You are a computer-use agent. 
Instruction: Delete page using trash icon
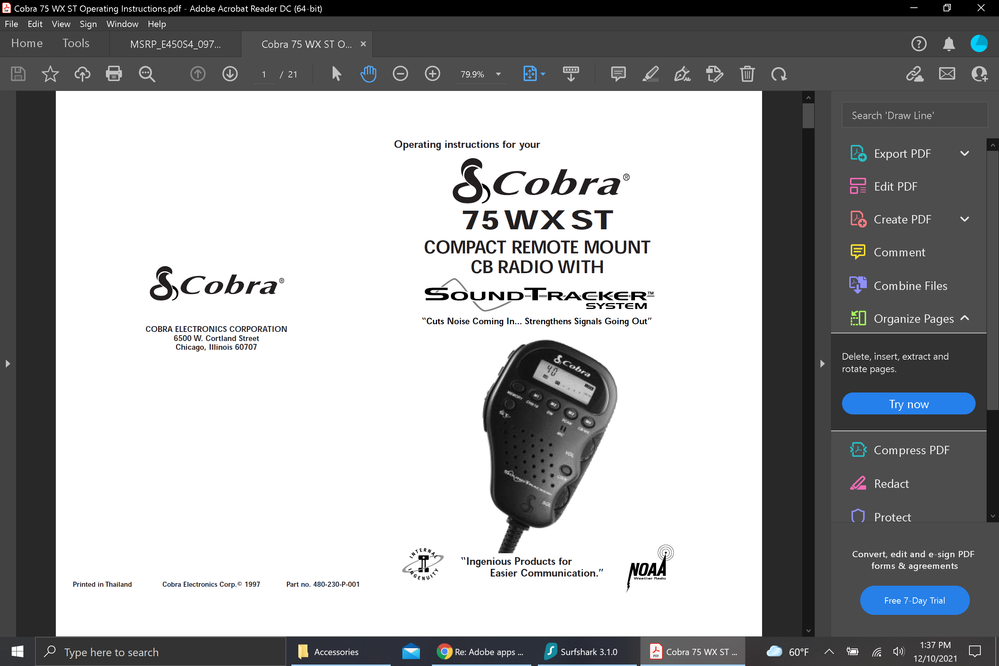(x=747, y=74)
